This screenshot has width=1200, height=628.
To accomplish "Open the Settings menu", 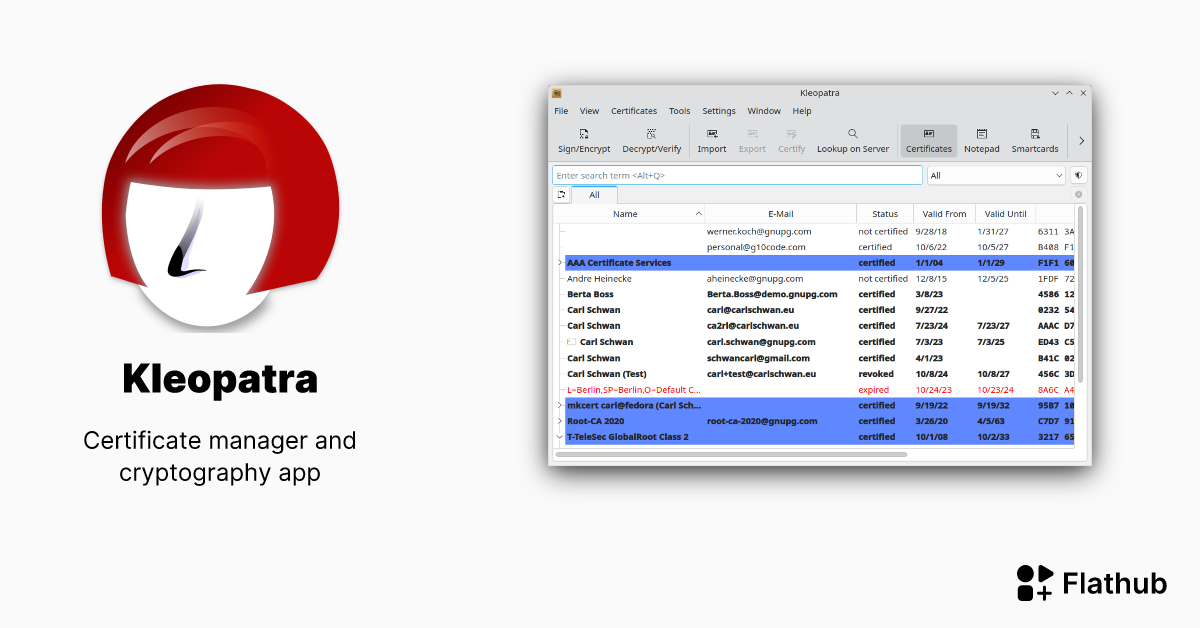I will (x=719, y=111).
